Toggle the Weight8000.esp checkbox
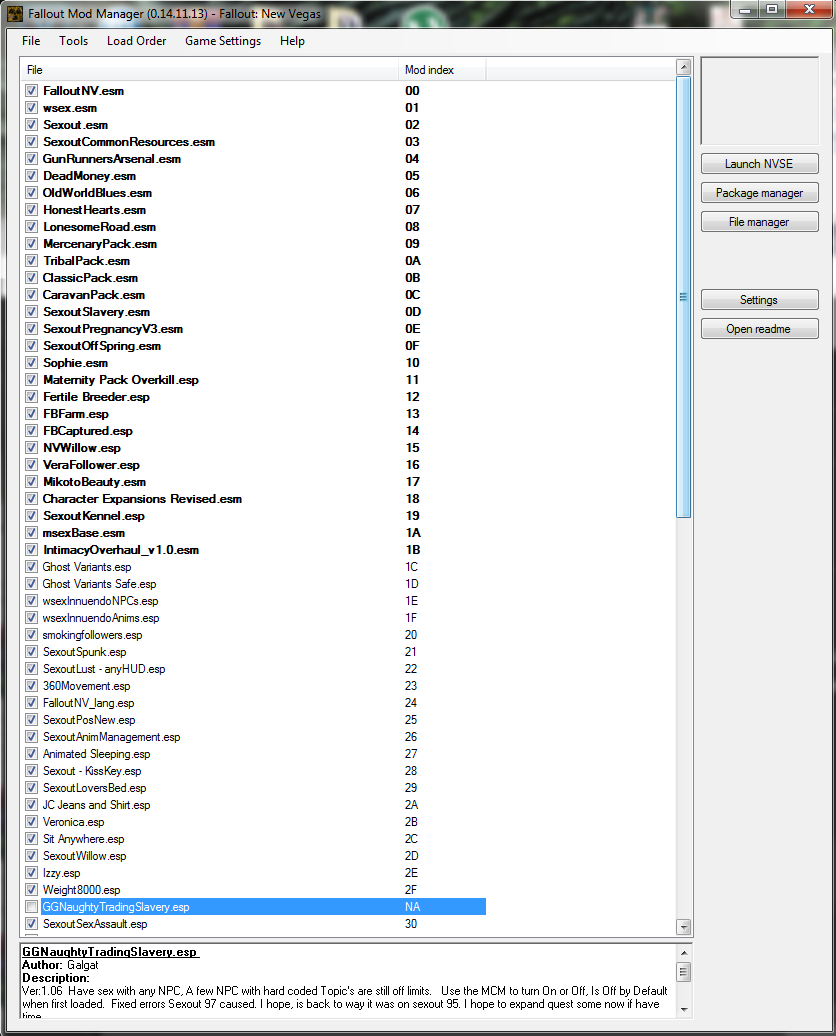This screenshot has width=836, height=1036. (x=31, y=890)
